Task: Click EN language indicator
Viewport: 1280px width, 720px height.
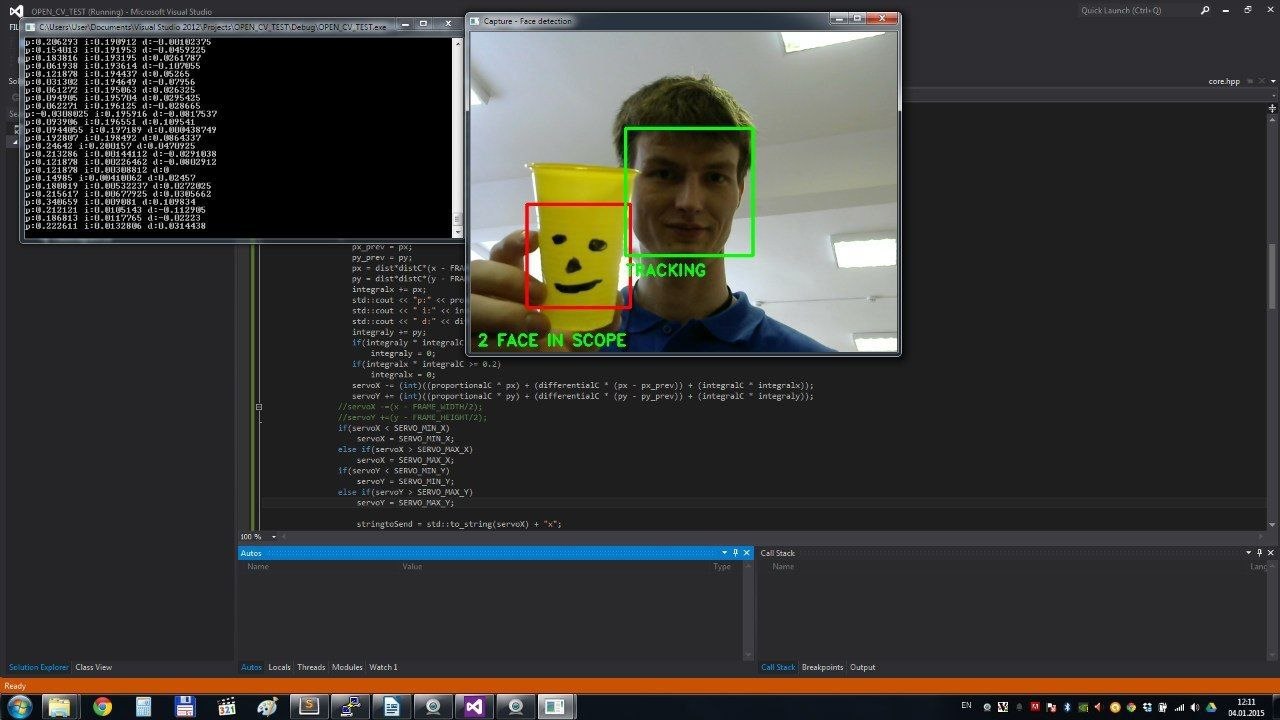Action: pos(966,706)
